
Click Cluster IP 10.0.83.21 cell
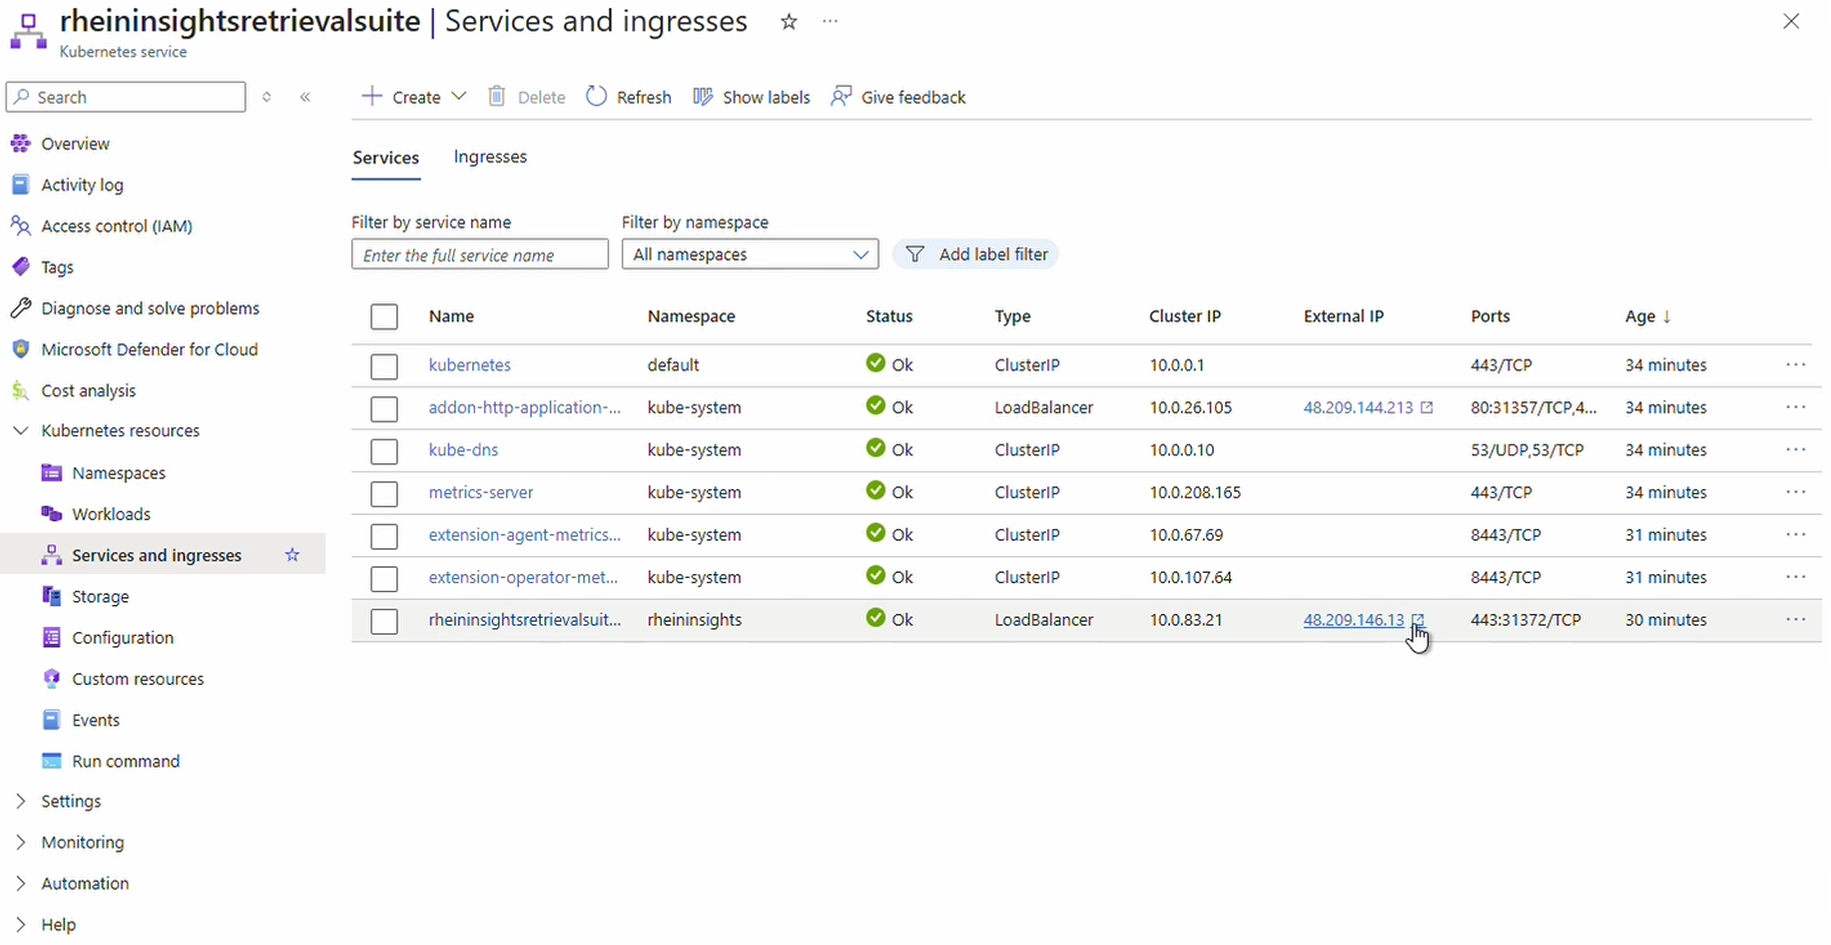1186,620
